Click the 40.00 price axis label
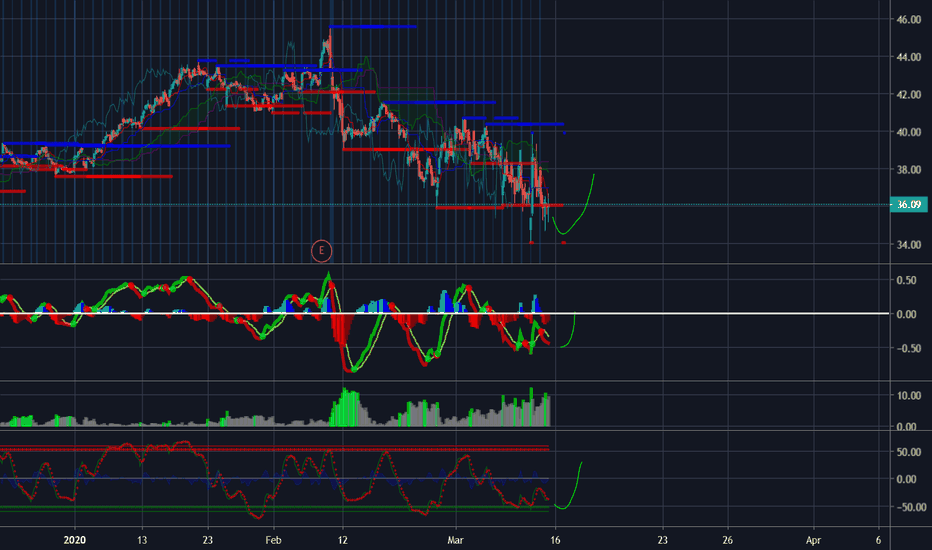The width and height of the screenshot is (932, 550). (x=909, y=132)
